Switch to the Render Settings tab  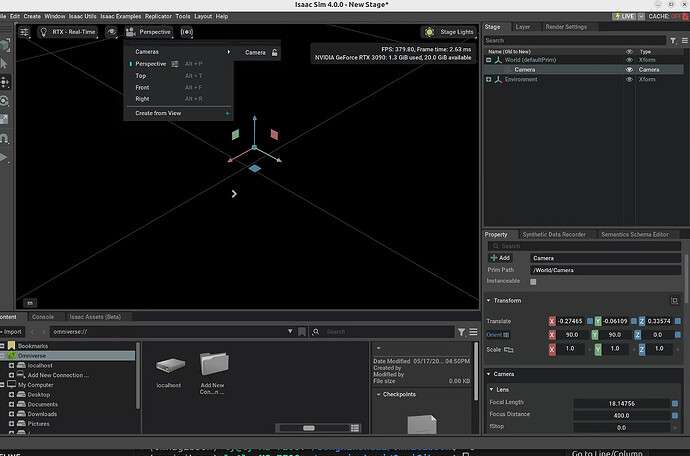tap(566, 27)
